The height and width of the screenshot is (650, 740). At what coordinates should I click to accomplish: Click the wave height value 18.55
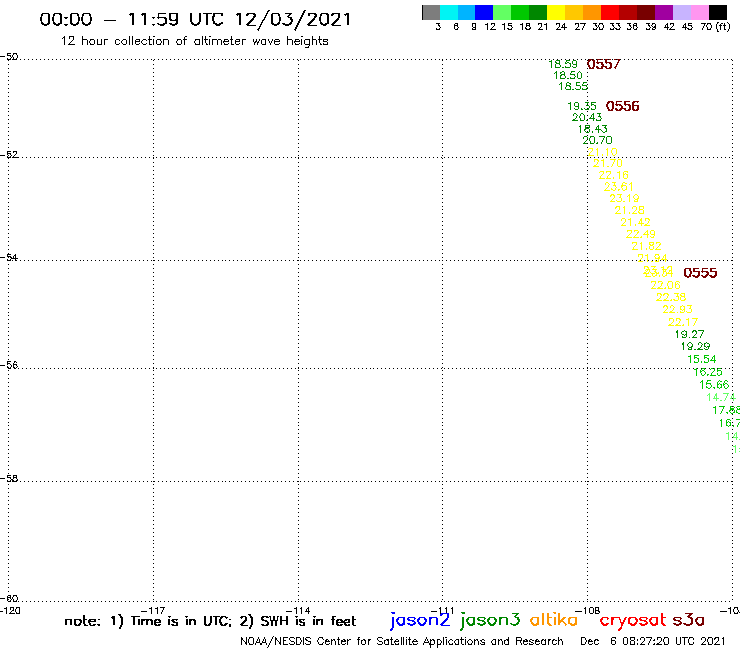573,86
